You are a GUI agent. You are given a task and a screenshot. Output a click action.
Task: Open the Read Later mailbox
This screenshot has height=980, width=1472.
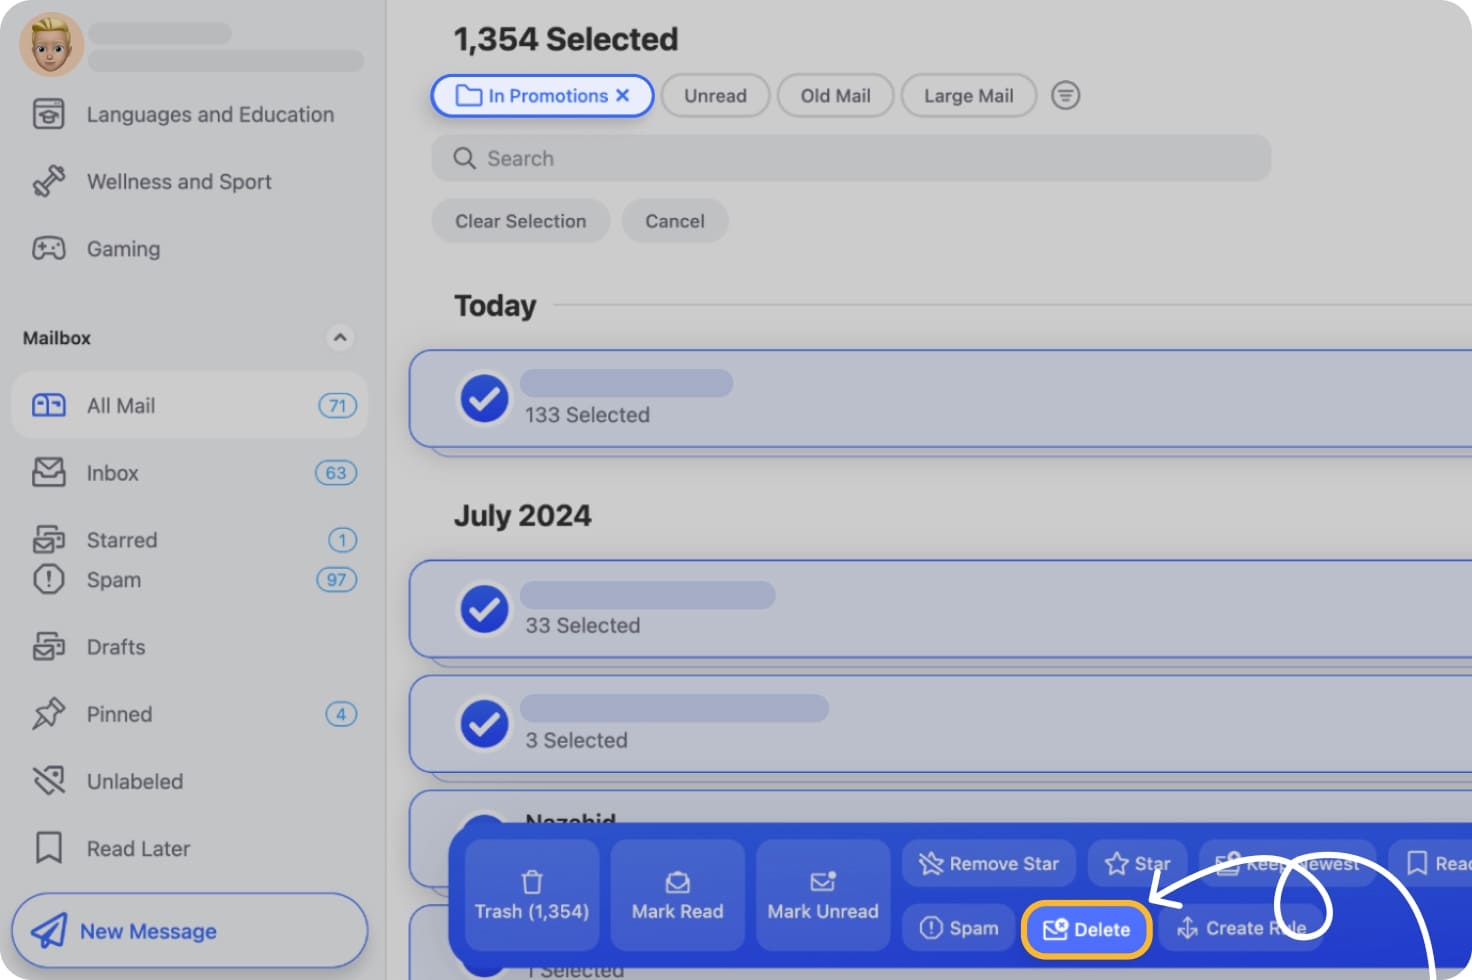pyautogui.click(x=139, y=848)
